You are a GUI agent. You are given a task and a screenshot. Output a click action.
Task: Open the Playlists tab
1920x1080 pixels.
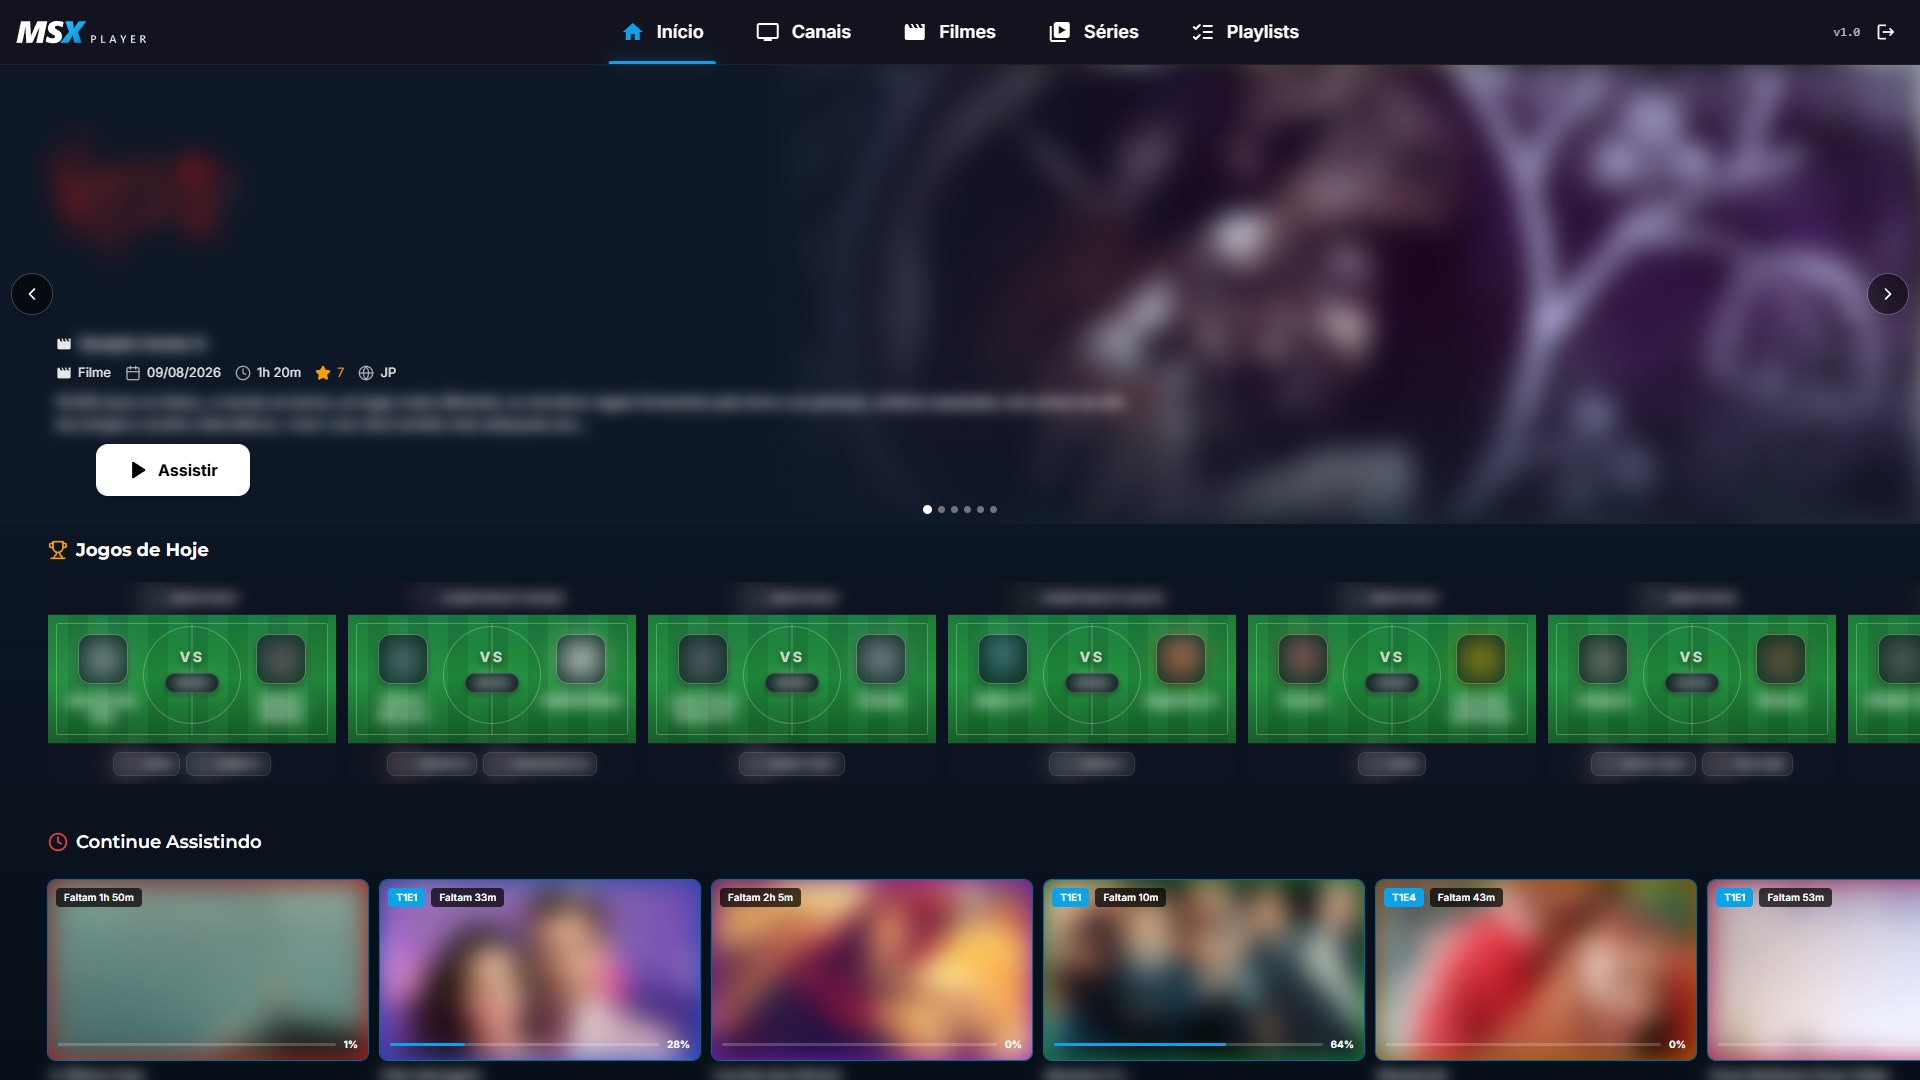(1245, 32)
